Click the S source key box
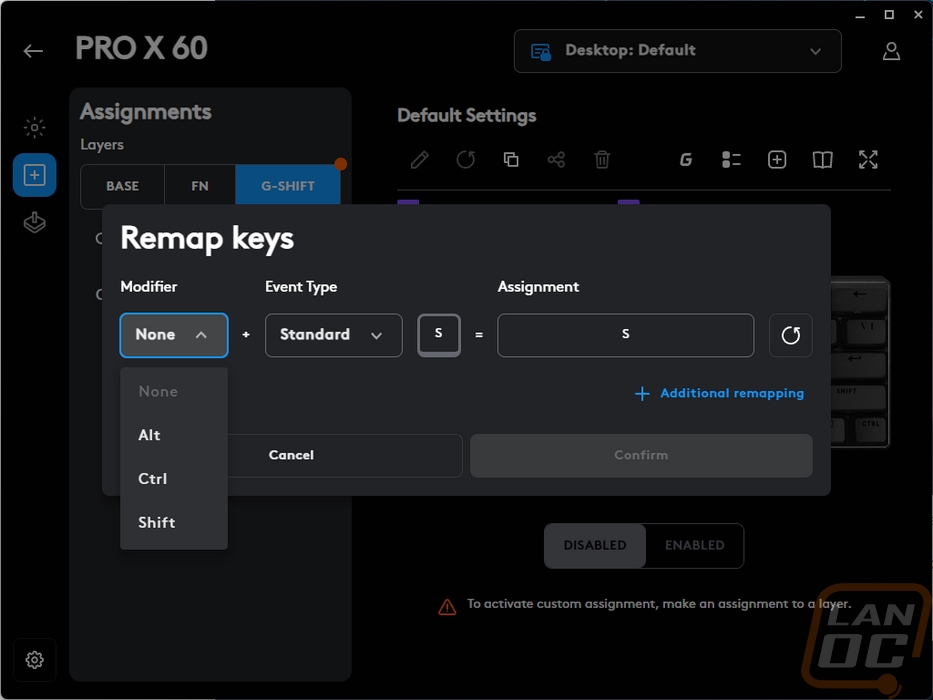Image resolution: width=933 pixels, height=700 pixels. pos(439,335)
